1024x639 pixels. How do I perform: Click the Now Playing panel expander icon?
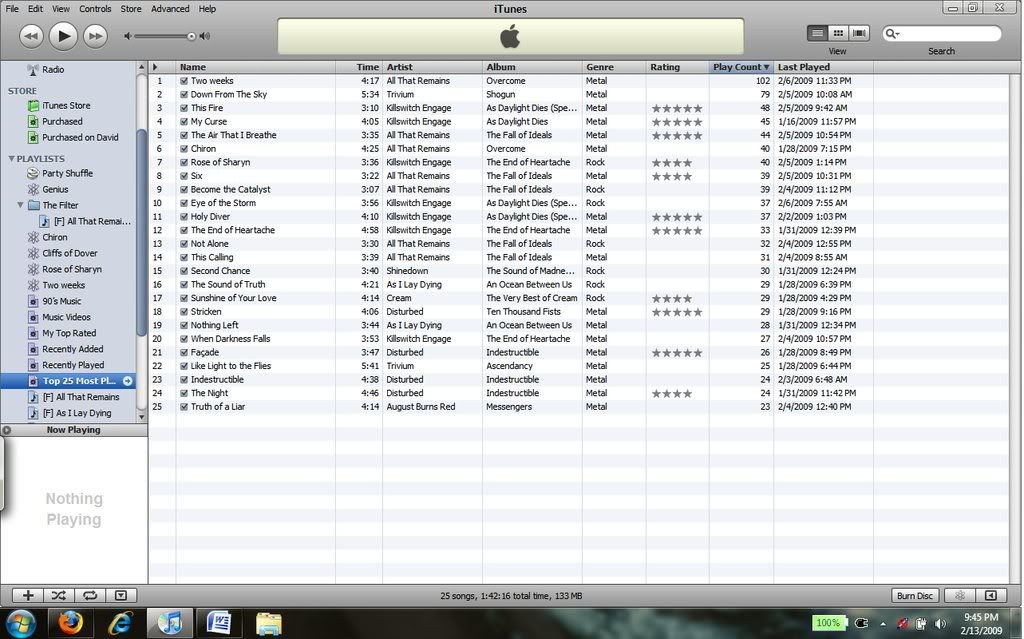(7, 430)
